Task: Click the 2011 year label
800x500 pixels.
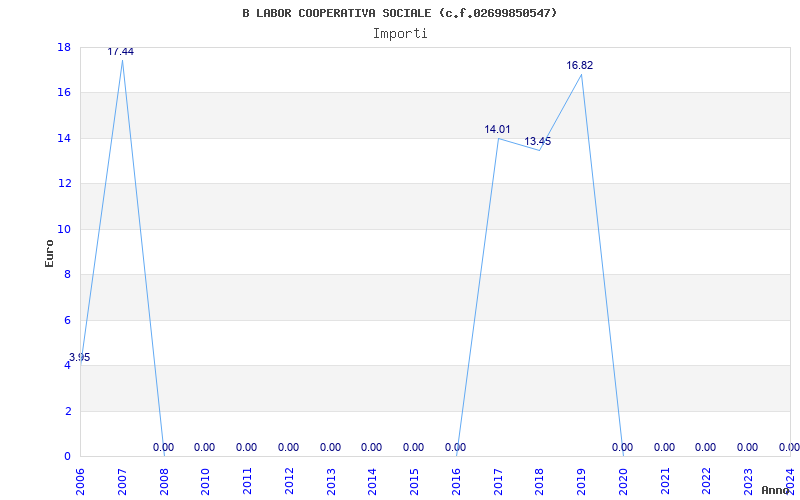Action: 247,482
